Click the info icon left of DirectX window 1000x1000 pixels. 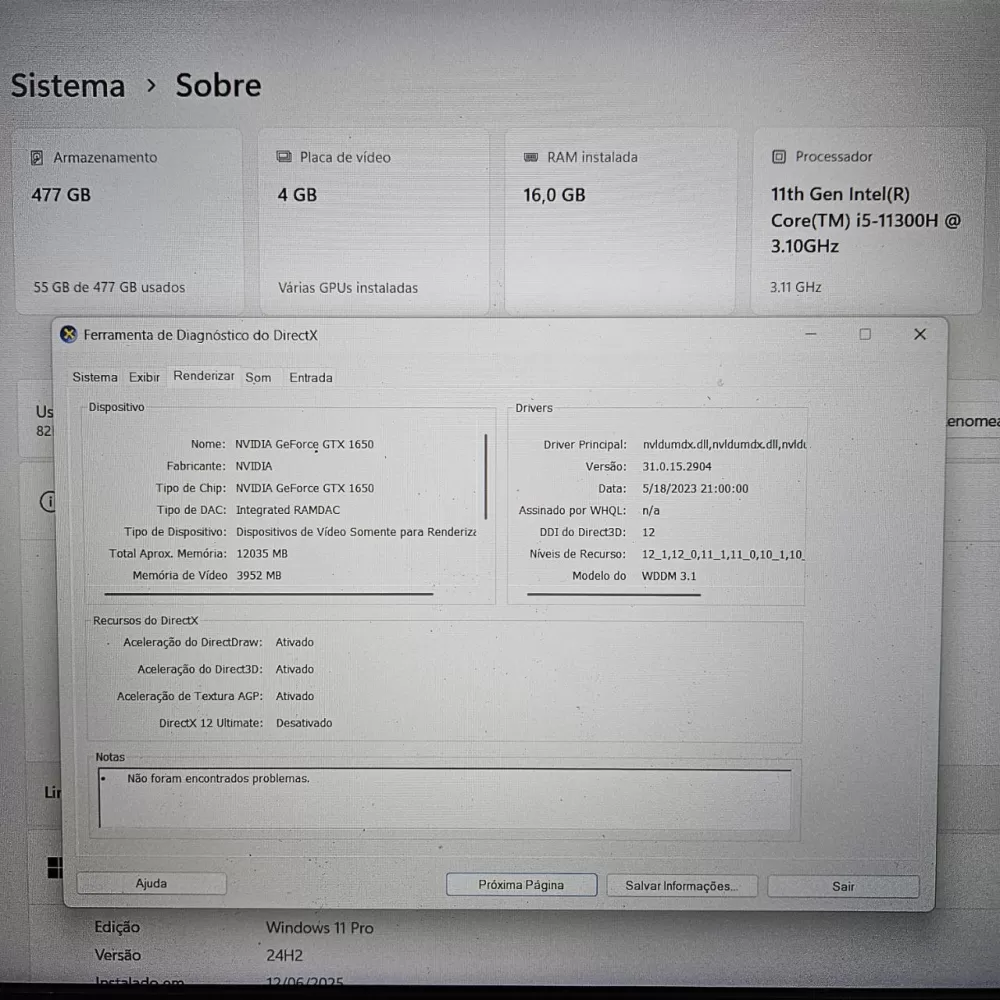(48, 501)
